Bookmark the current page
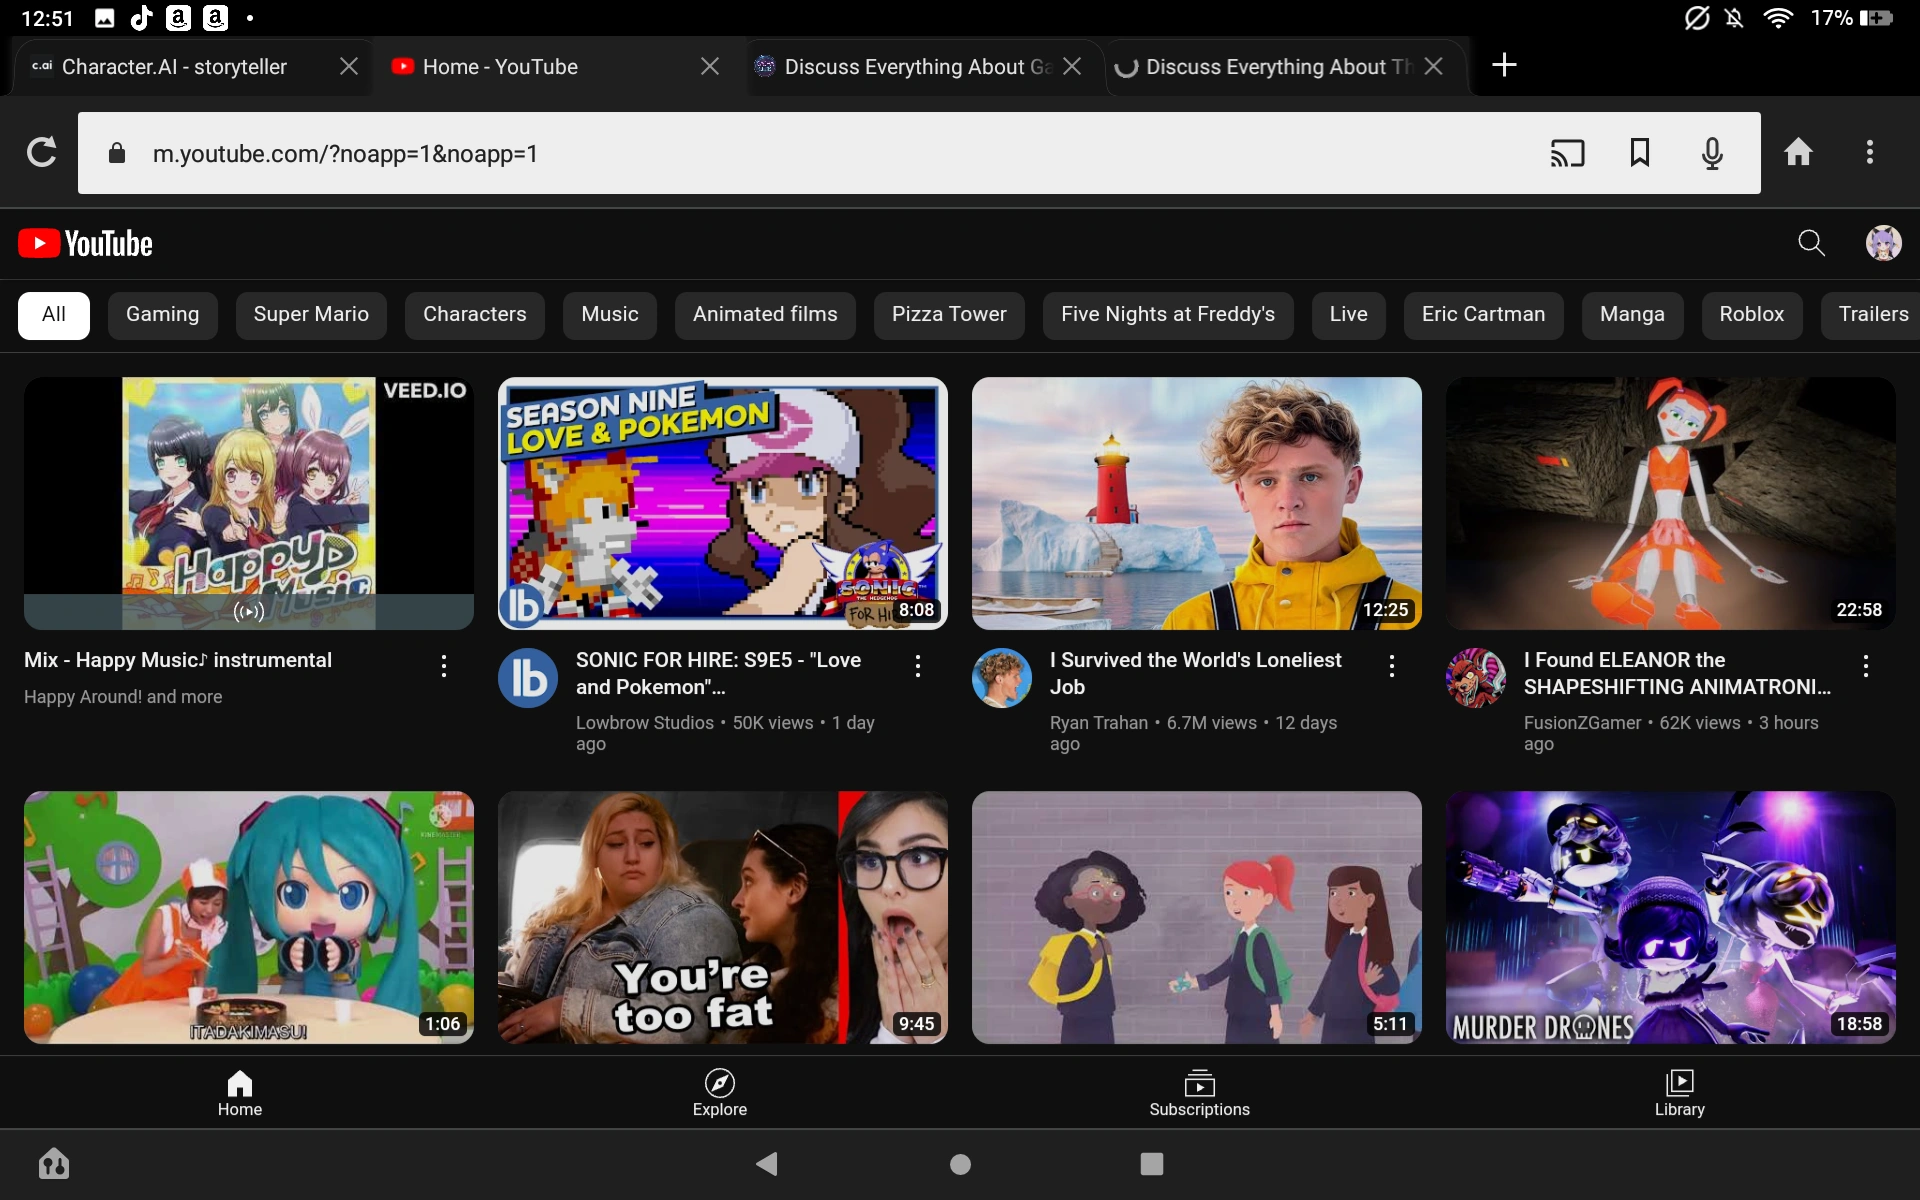1920x1200 pixels. point(1639,153)
